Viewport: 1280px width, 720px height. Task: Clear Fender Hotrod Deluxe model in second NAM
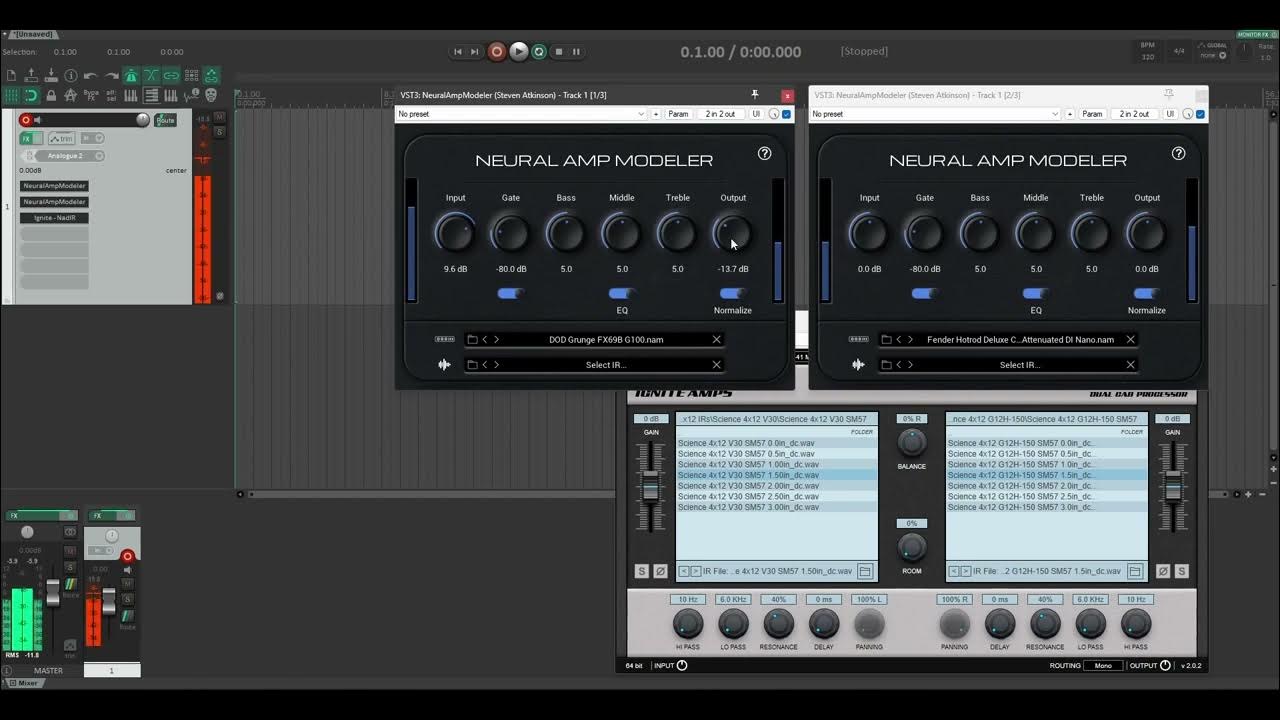(x=1130, y=339)
